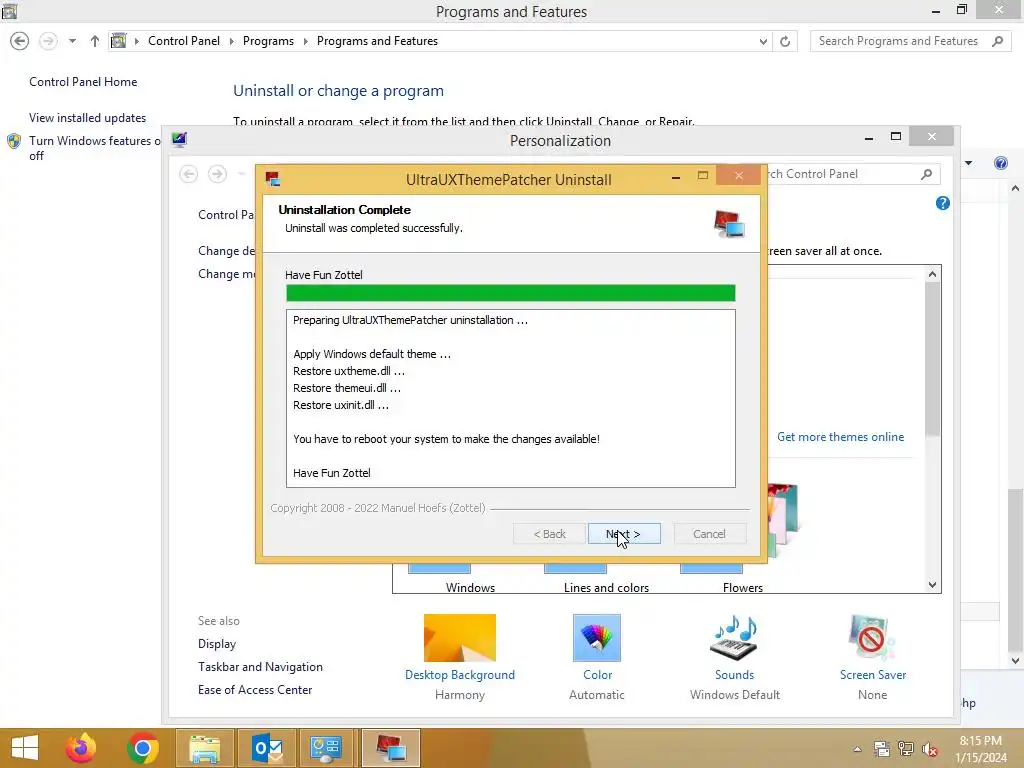
Task: Show hidden system tray icons
Action: (857, 749)
